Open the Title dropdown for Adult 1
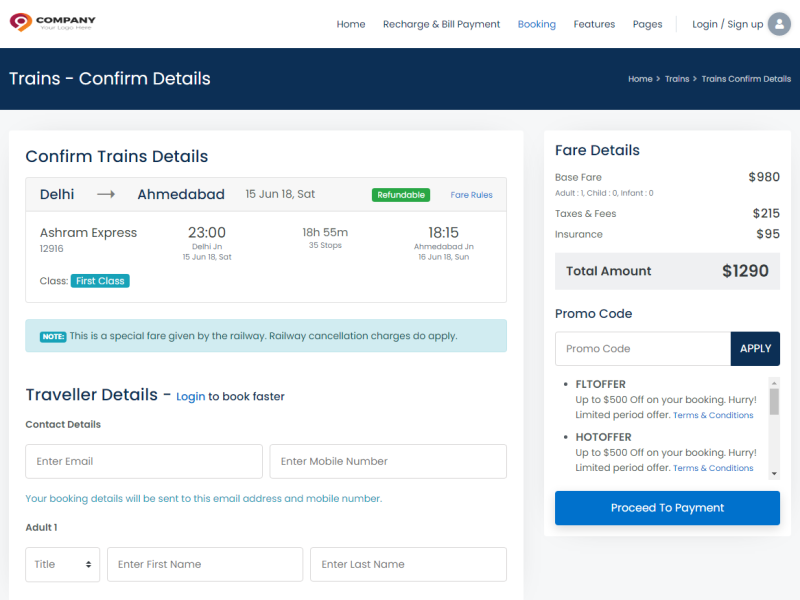The height and width of the screenshot is (600, 800). (x=62, y=564)
